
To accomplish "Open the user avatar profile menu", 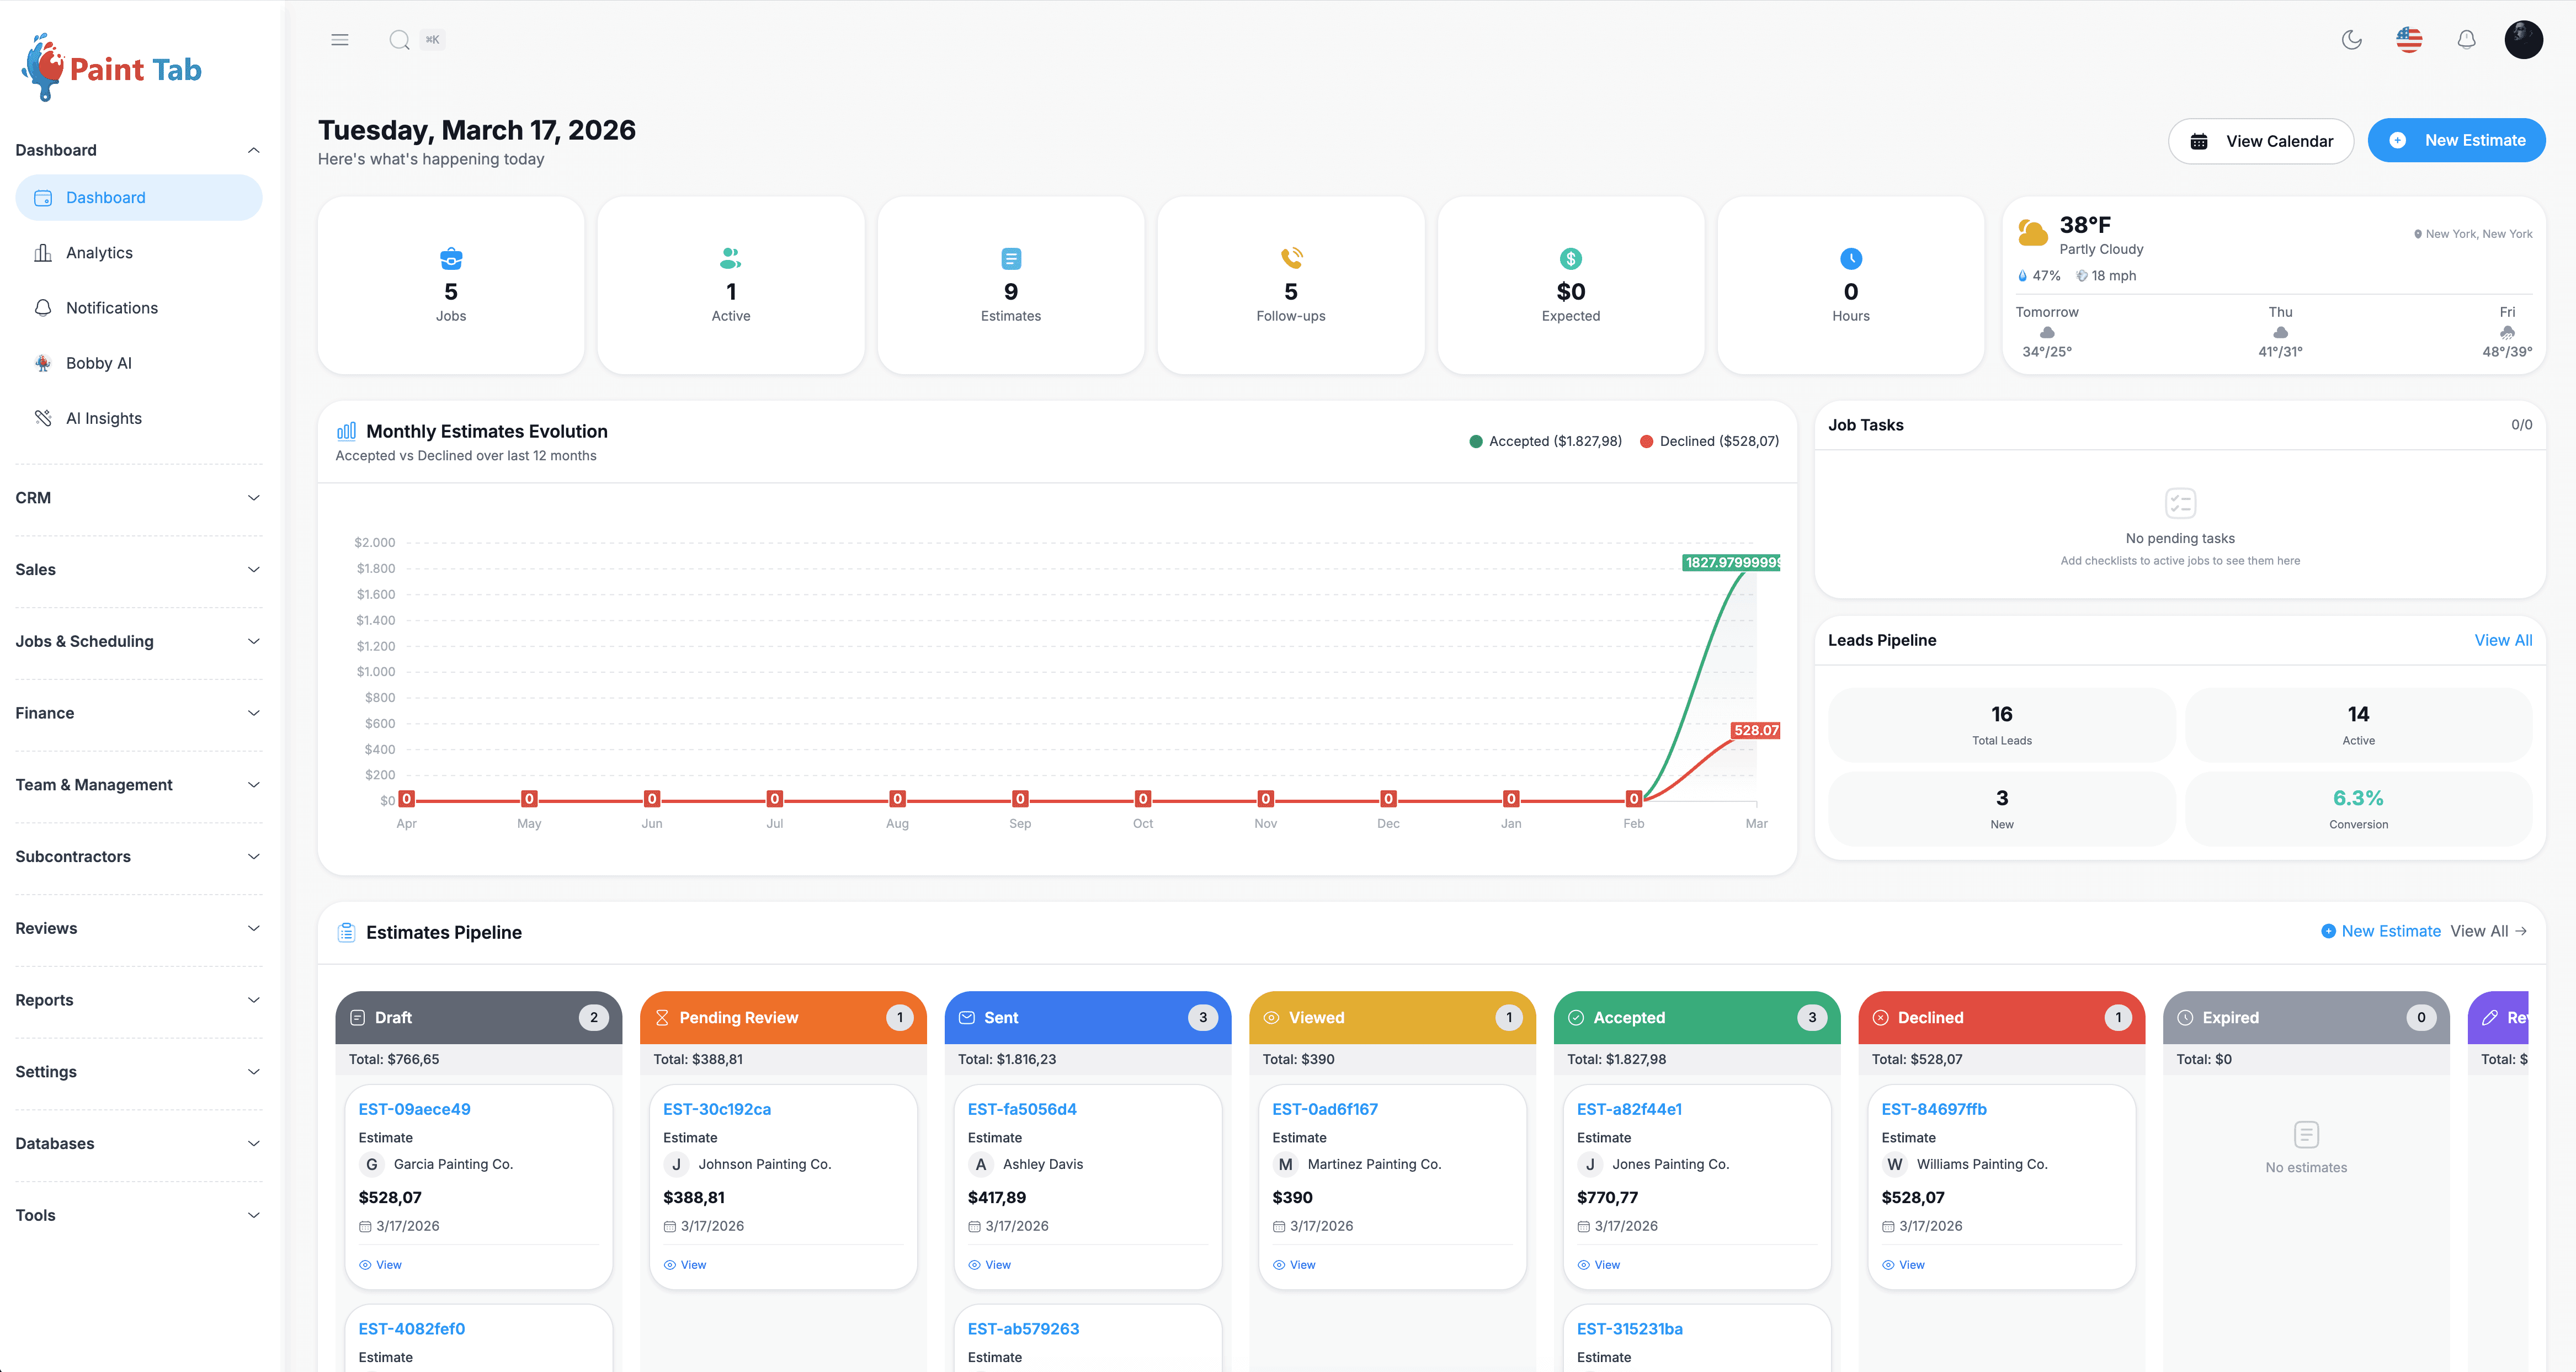I will (2523, 40).
